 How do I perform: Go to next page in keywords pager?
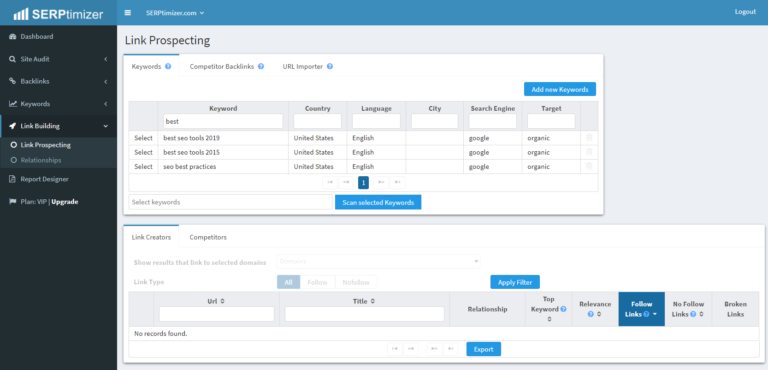tap(381, 183)
